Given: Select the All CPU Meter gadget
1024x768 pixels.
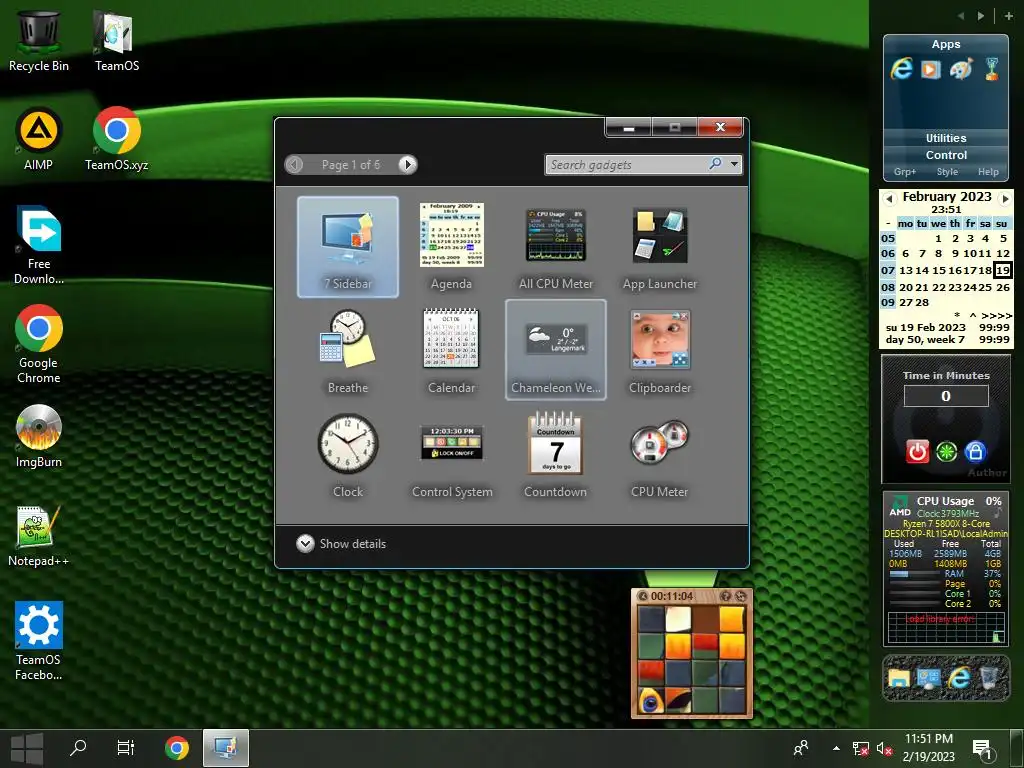Looking at the screenshot, I should [x=556, y=247].
